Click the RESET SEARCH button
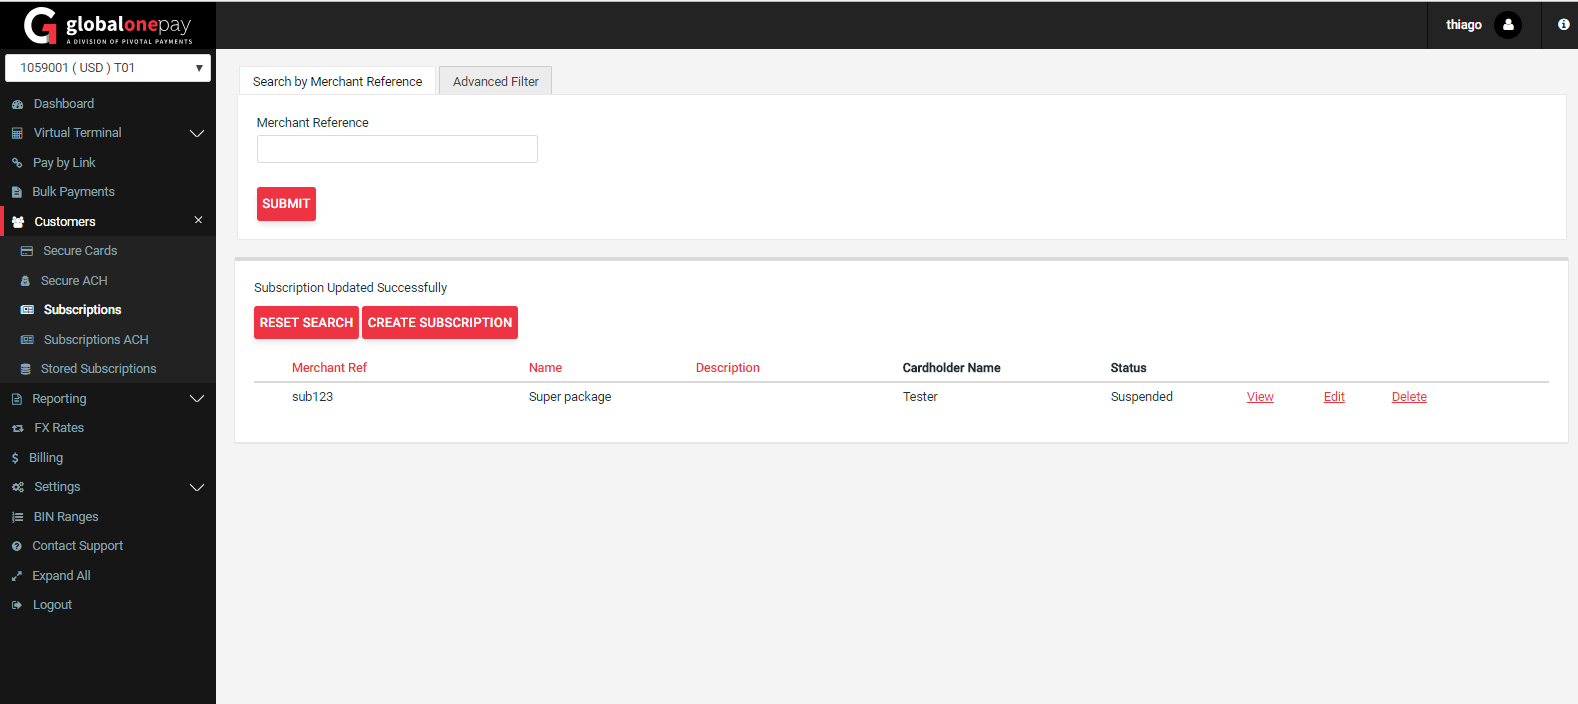The image size is (1578, 704). 306,323
